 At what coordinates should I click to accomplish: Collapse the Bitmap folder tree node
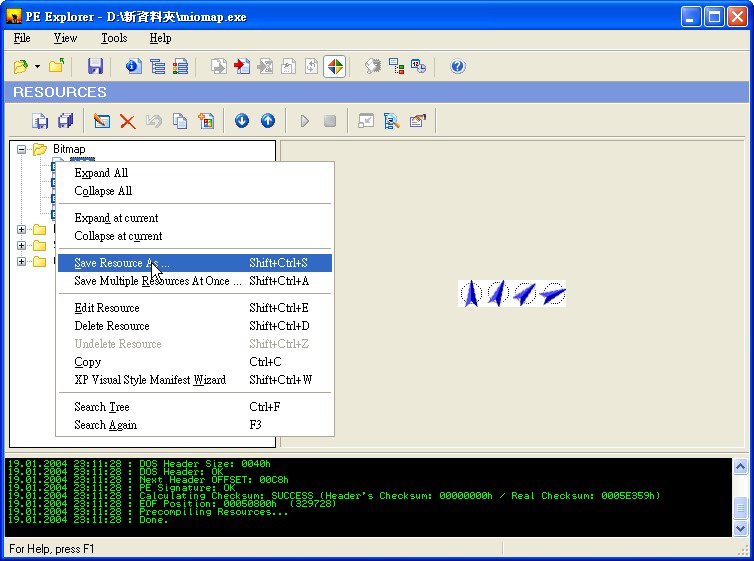21,150
